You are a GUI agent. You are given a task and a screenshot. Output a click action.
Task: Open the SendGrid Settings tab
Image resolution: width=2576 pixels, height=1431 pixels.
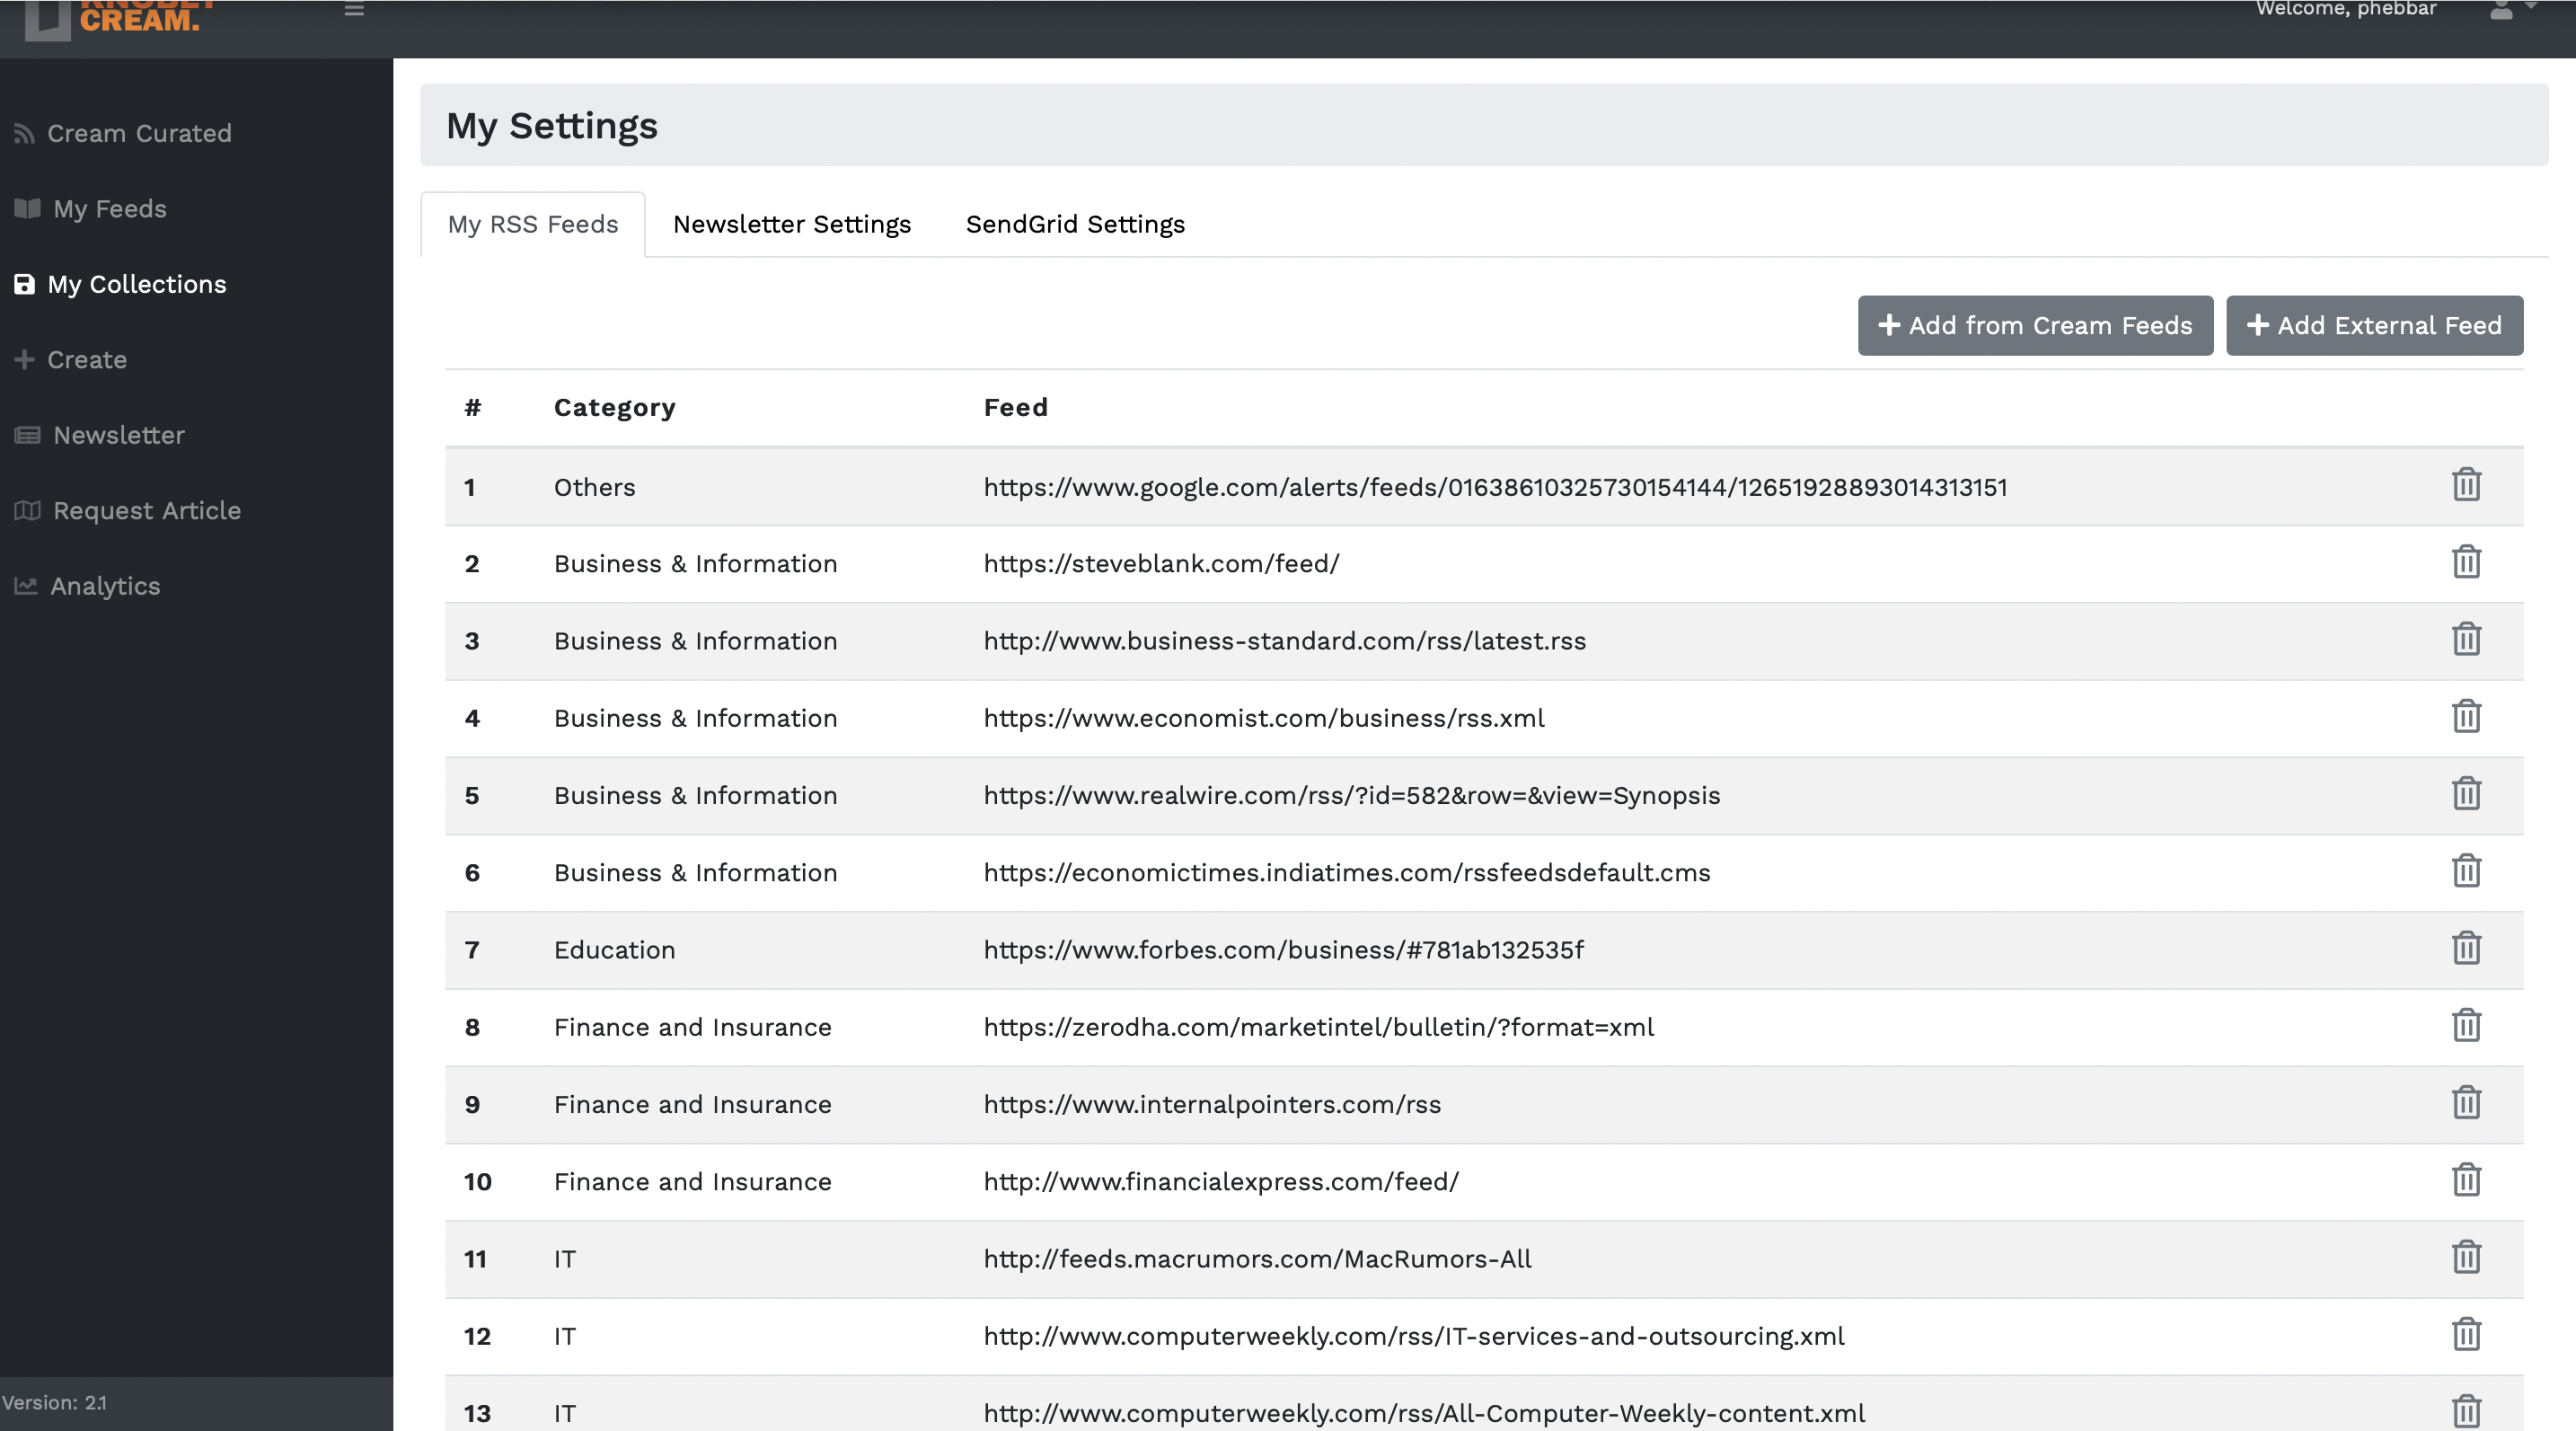click(x=1074, y=224)
